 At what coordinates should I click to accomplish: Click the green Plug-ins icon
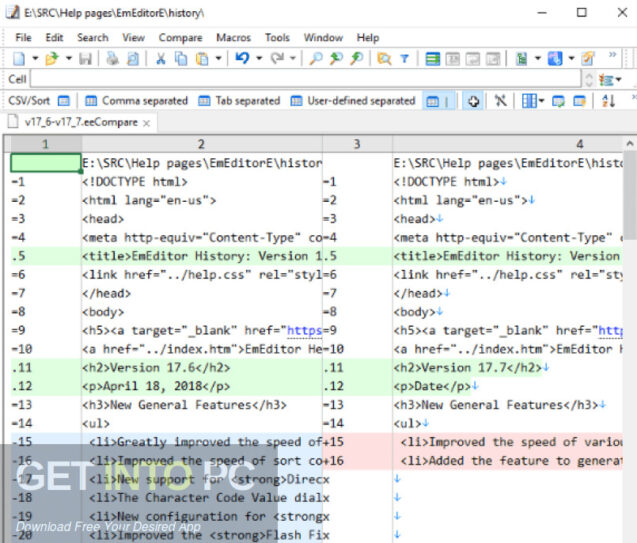pyautogui.click(x=522, y=59)
